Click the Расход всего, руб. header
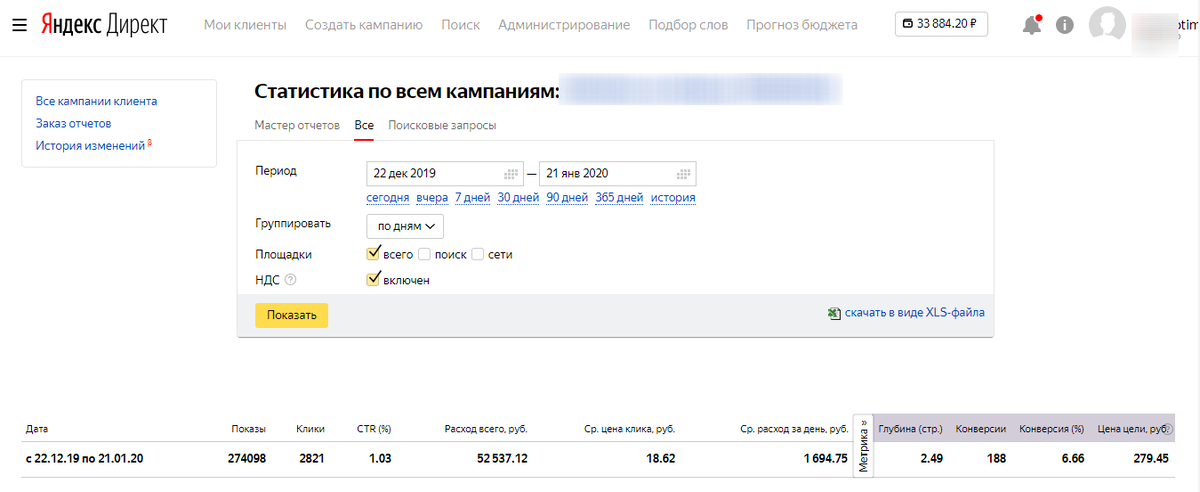The width and height of the screenshot is (1200, 492). click(486, 430)
